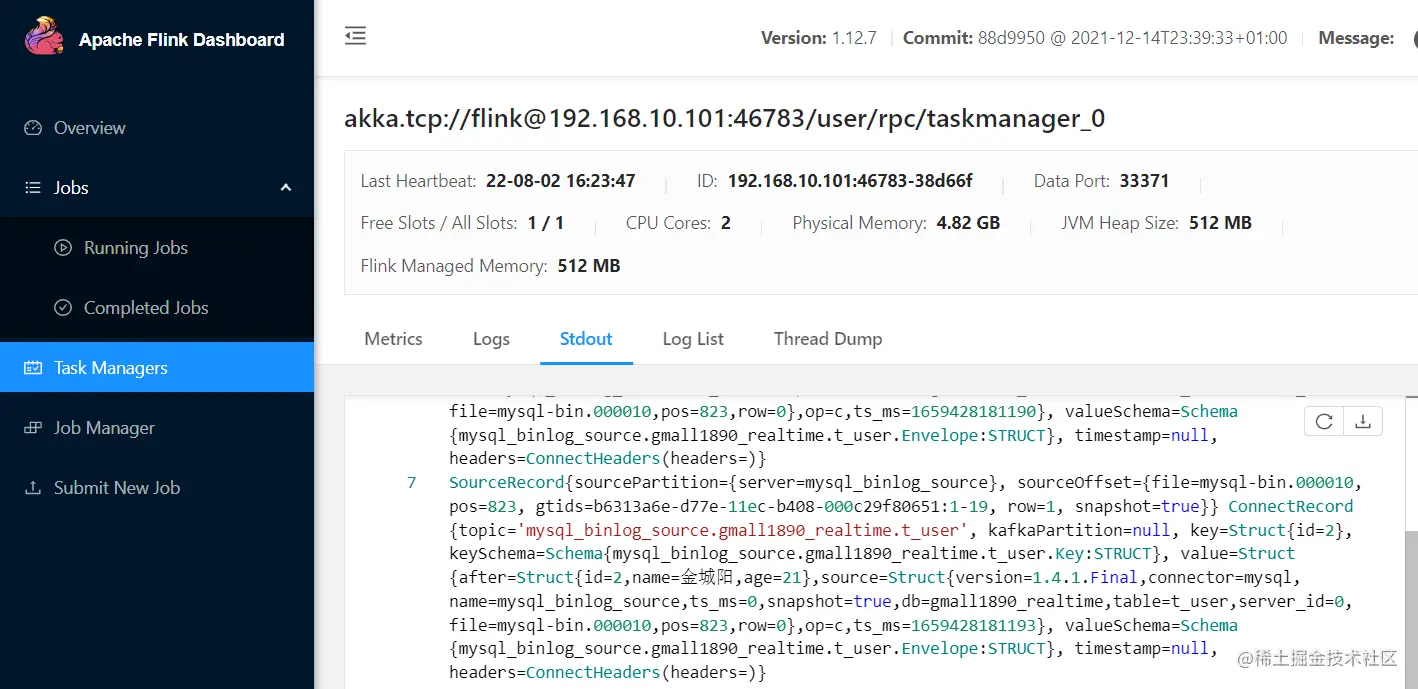Image resolution: width=1418 pixels, height=689 pixels.
Task: Select Task Managers in the sidebar
Action: click(157, 368)
